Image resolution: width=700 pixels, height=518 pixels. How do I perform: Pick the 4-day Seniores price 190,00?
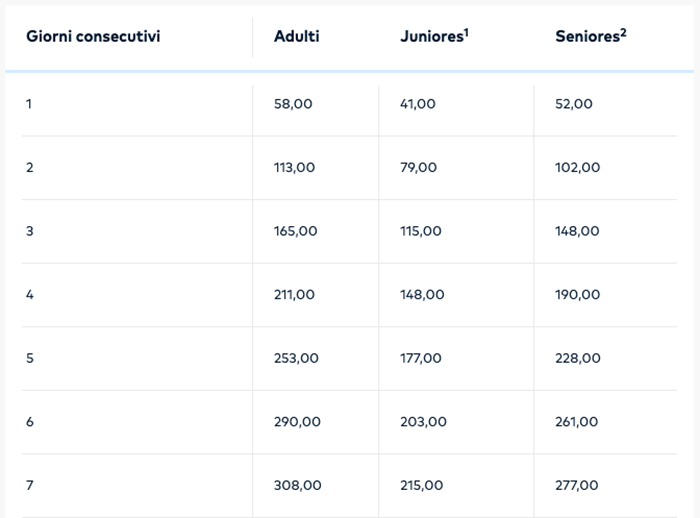pyautogui.click(x=578, y=295)
